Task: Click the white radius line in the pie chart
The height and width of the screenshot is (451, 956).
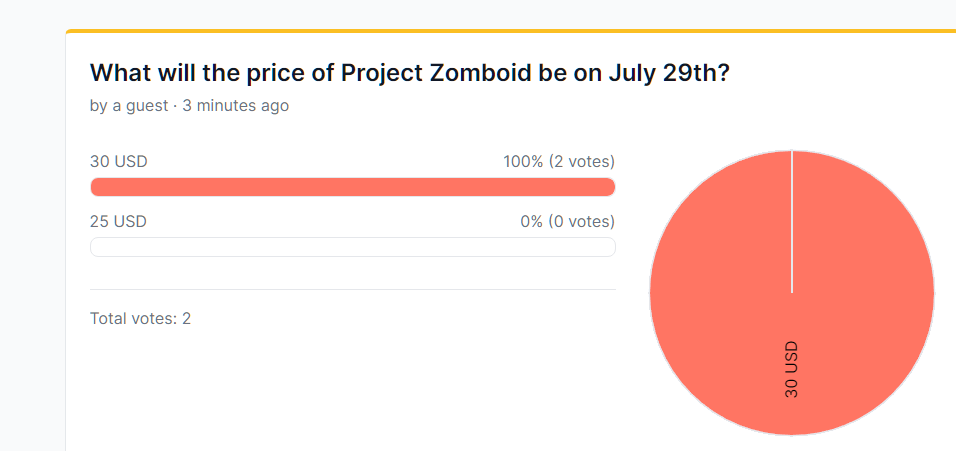Action: click(792, 222)
